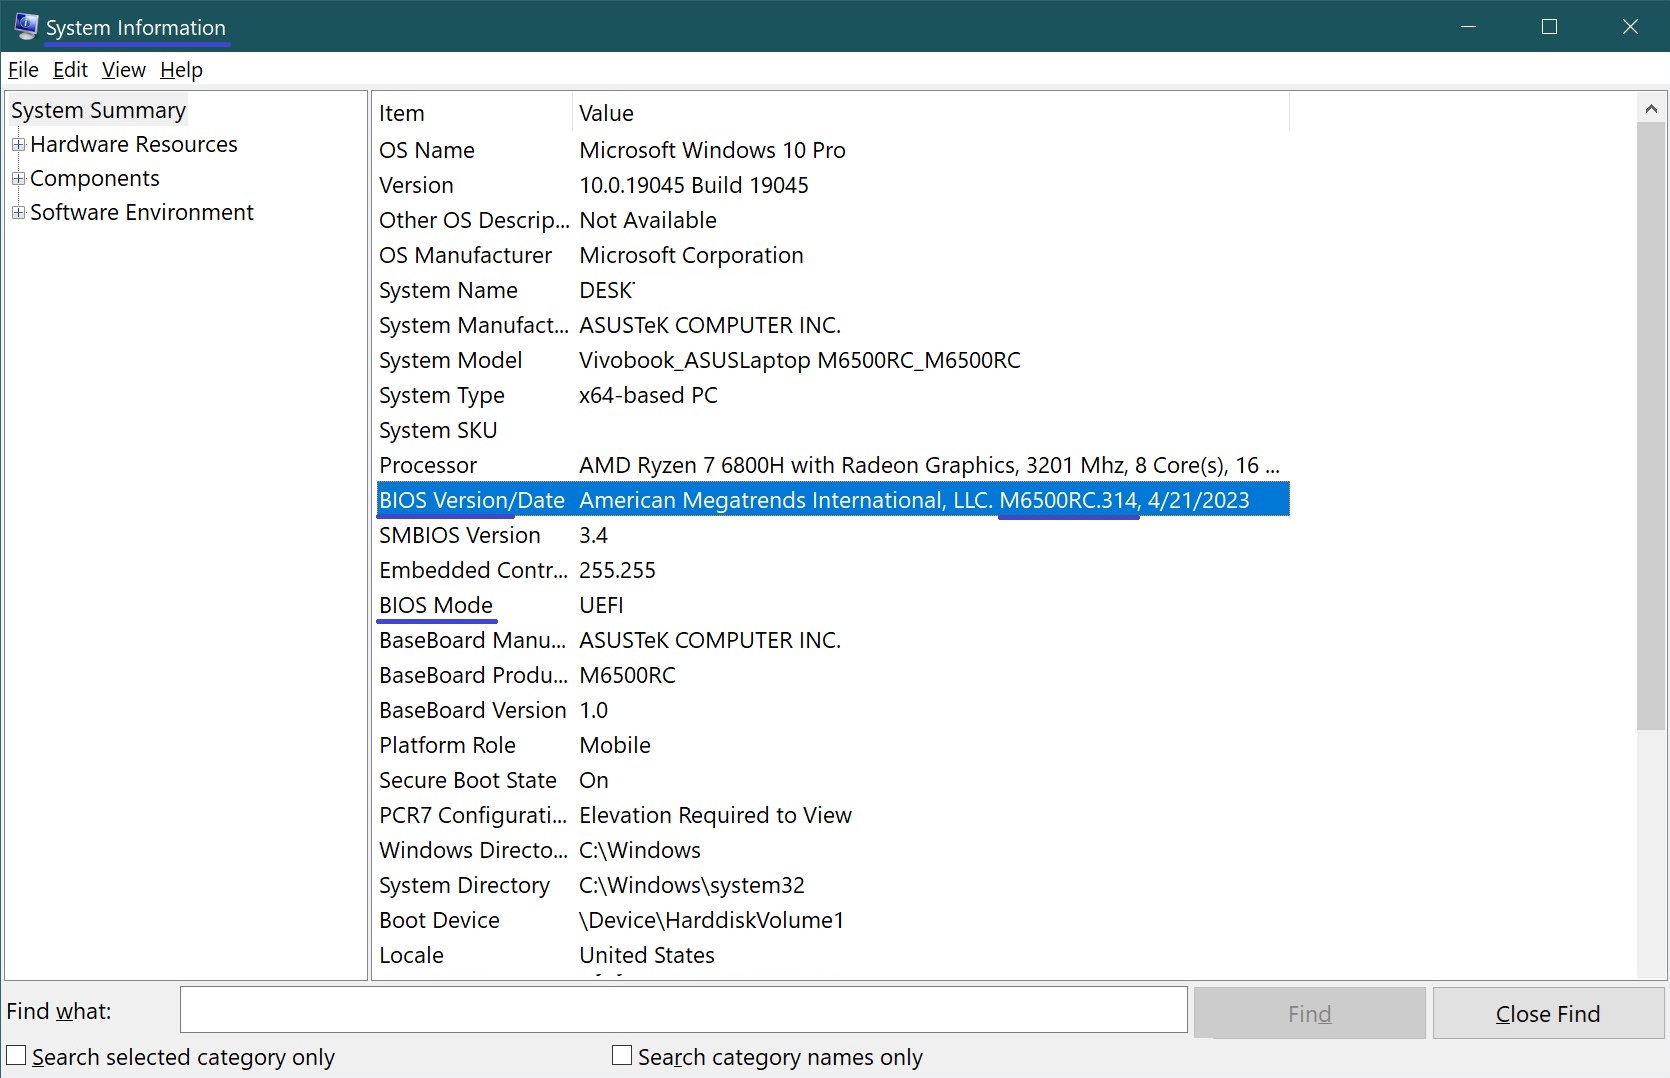This screenshot has height=1078, width=1670.
Task: Open the Help menu
Action: point(181,70)
